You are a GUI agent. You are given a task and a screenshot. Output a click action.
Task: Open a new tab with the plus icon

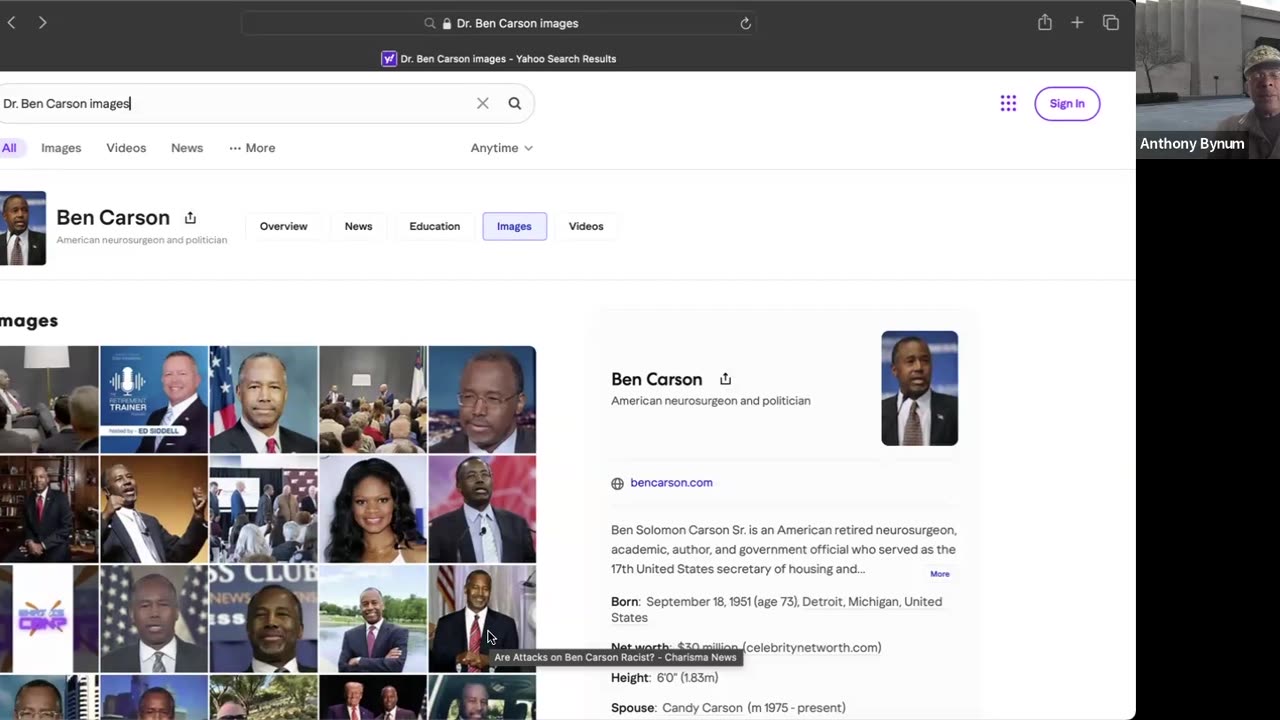pos(1077,22)
